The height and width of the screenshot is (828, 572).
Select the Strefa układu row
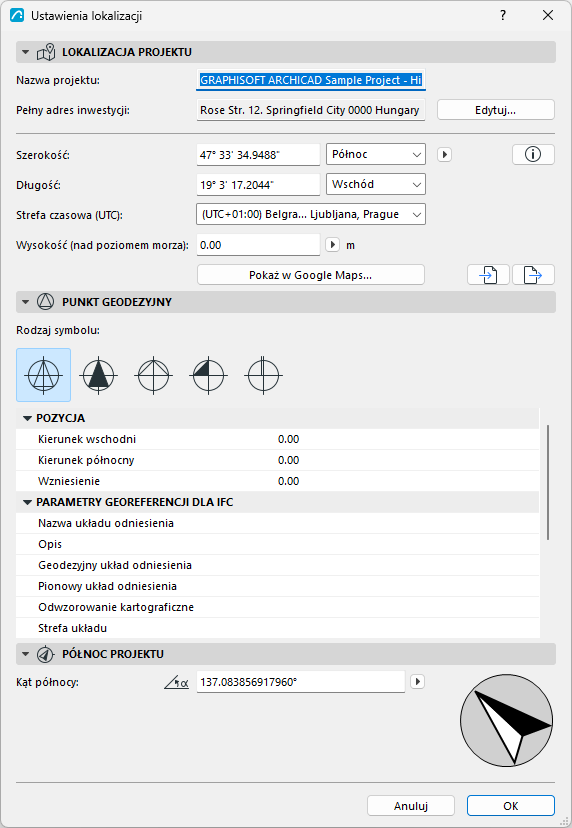pyautogui.click(x=277, y=628)
